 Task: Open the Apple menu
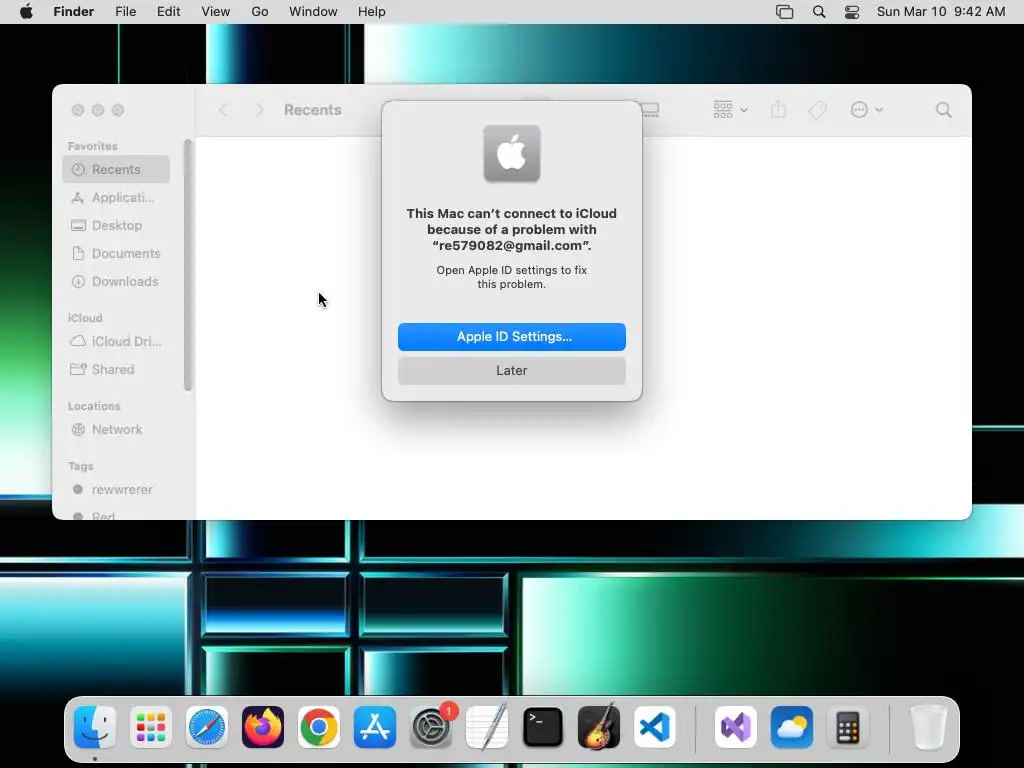(x=26, y=12)
